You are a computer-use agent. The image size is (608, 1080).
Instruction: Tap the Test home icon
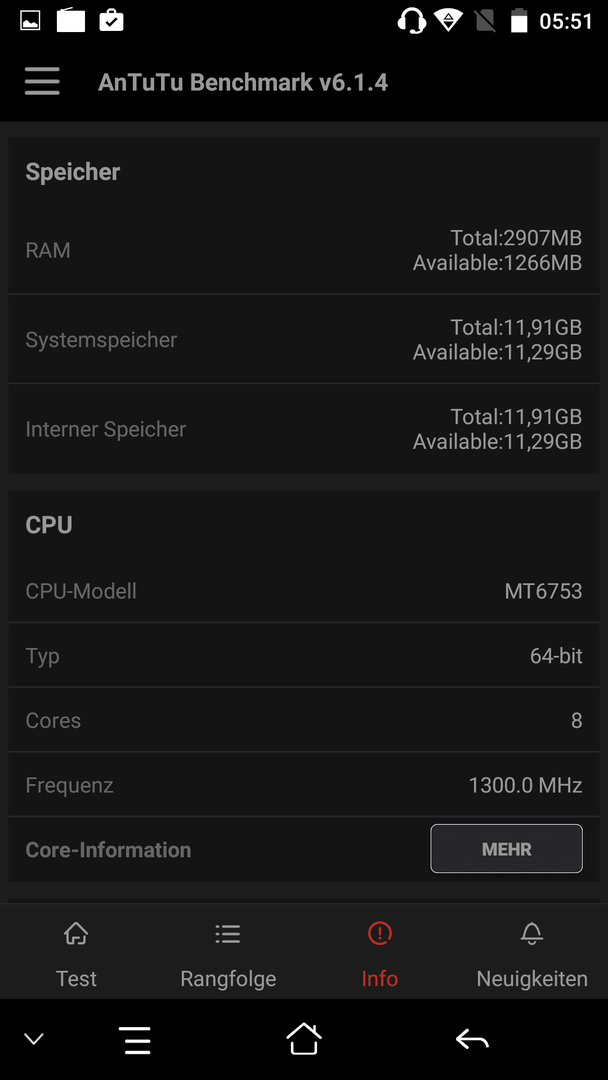click(x=76, y=934)
